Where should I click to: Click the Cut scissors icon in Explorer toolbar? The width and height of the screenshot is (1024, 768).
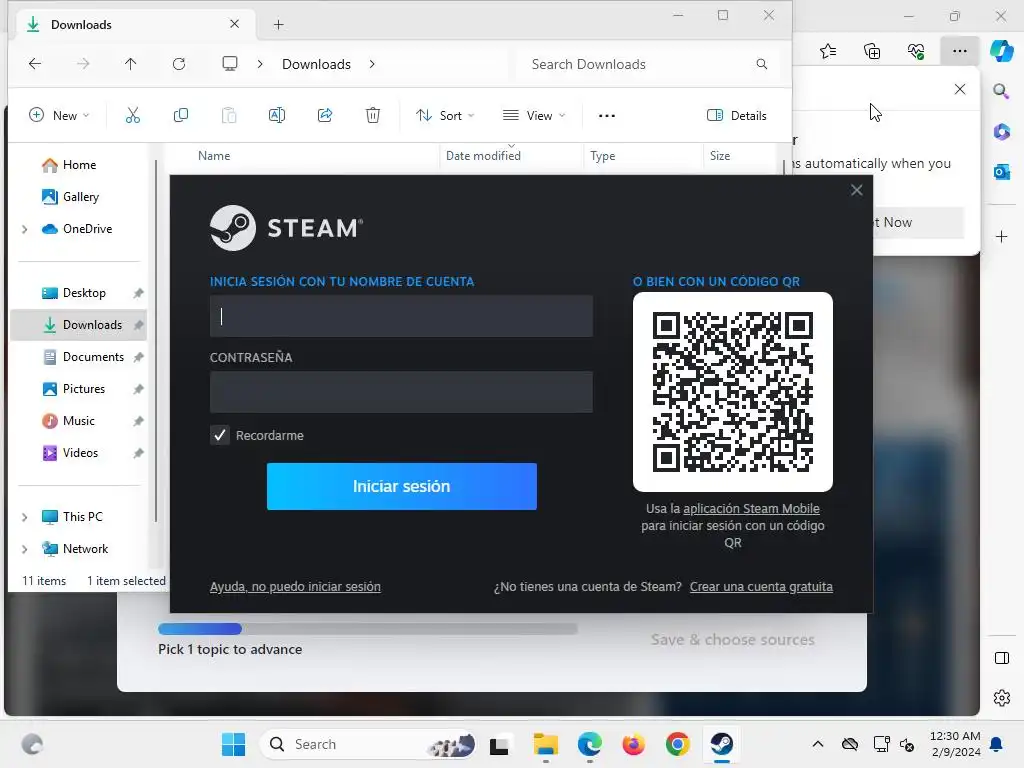(x=133, y=116)
